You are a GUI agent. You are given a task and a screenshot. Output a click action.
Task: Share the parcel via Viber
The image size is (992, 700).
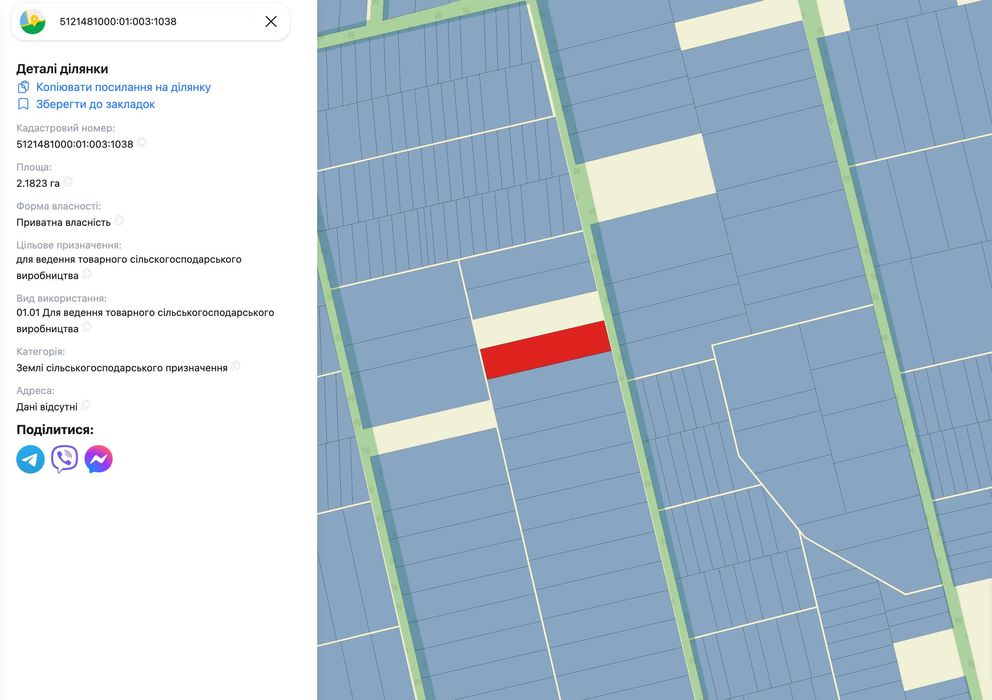click(65, 459)
